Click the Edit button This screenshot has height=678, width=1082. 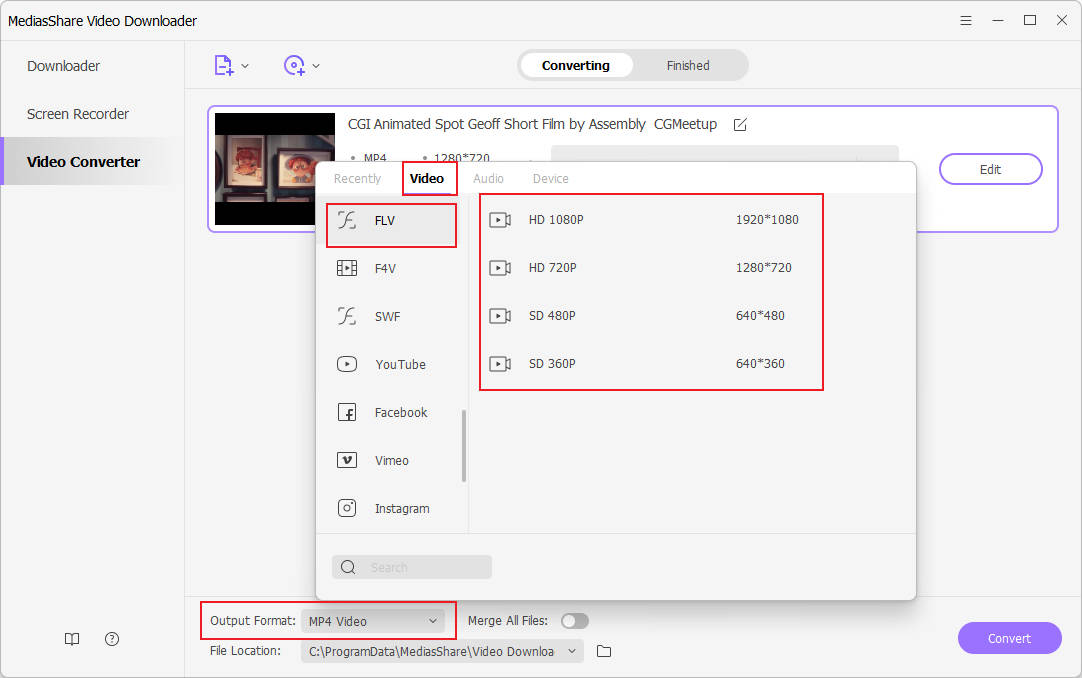[990, 169]
